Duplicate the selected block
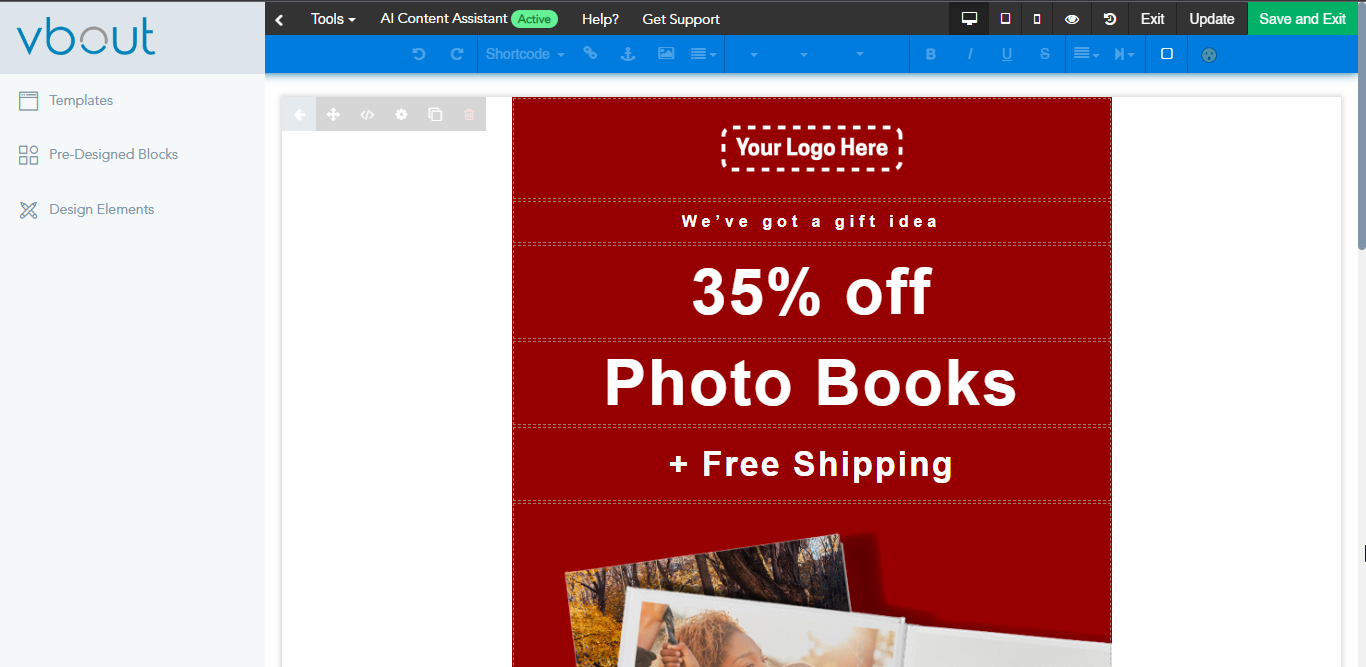The height and width of the screenshot is (667, 1366). (435, 114)
